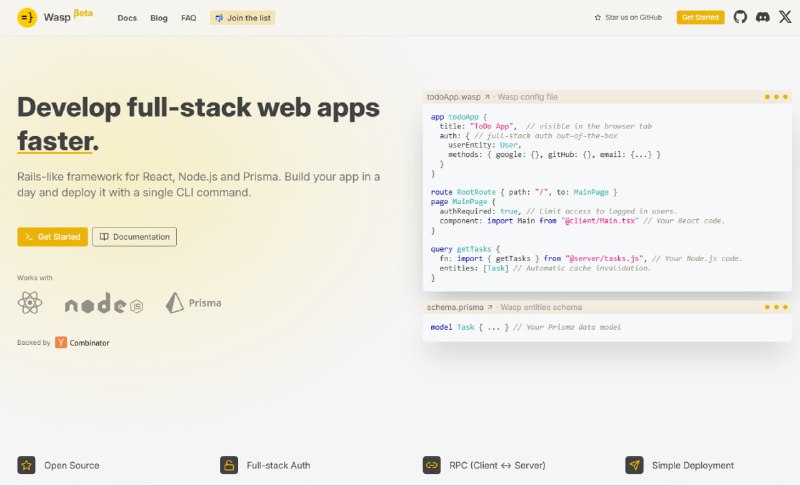Click Star us on GitHub link
Image resolution: width=800 pixels, height=486 pixels.
628,18
